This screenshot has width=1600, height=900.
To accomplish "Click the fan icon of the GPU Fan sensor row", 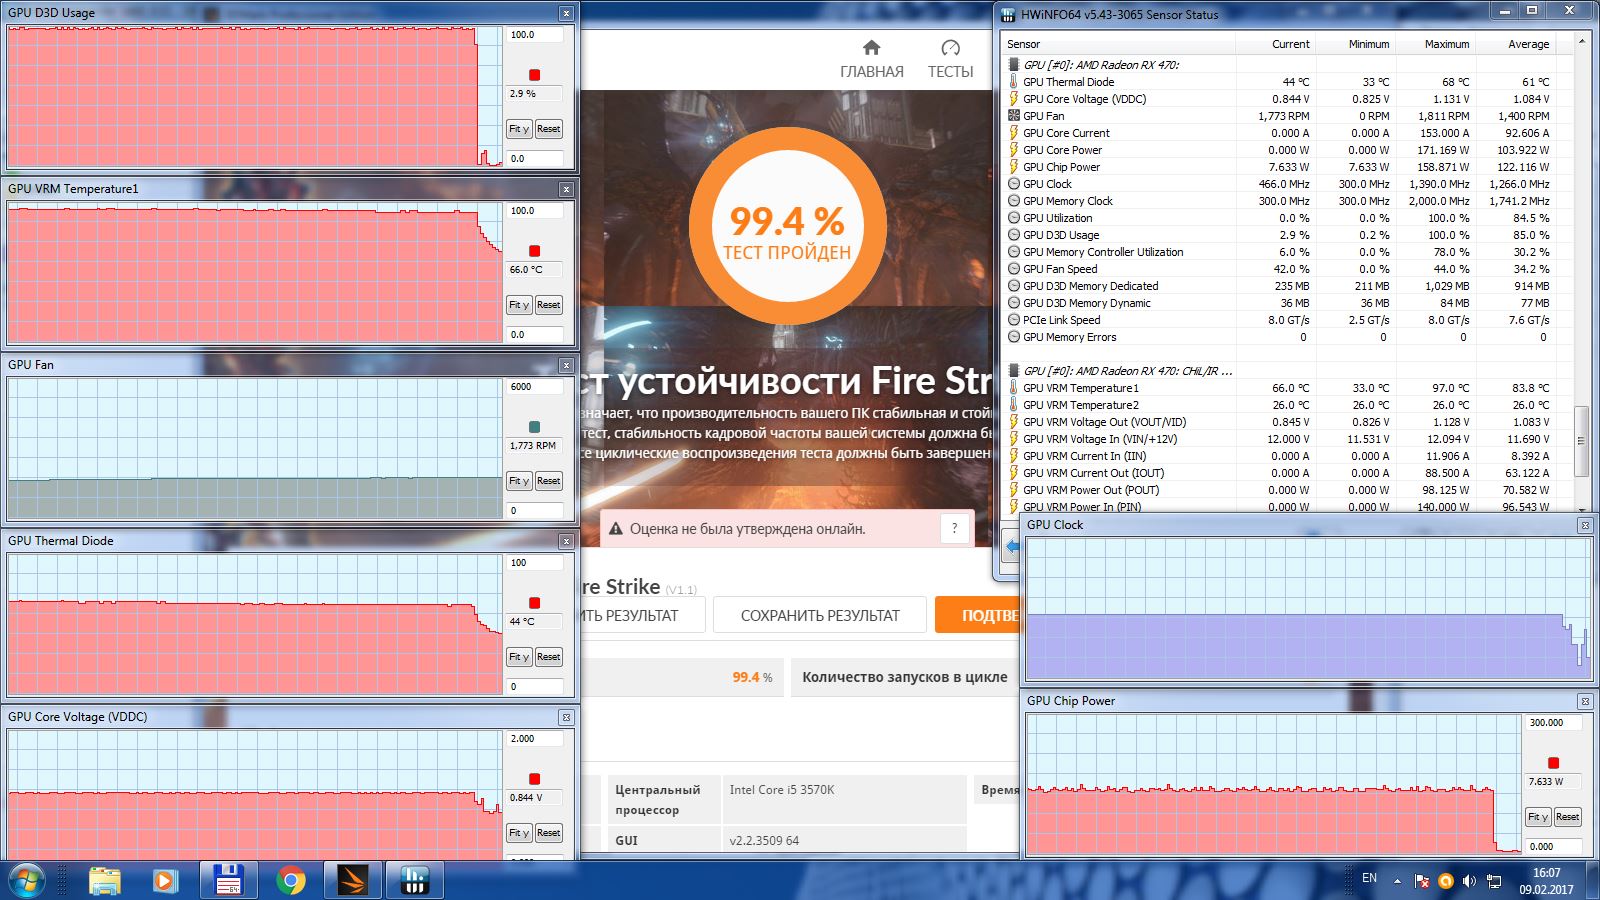I will (1013, 116).
